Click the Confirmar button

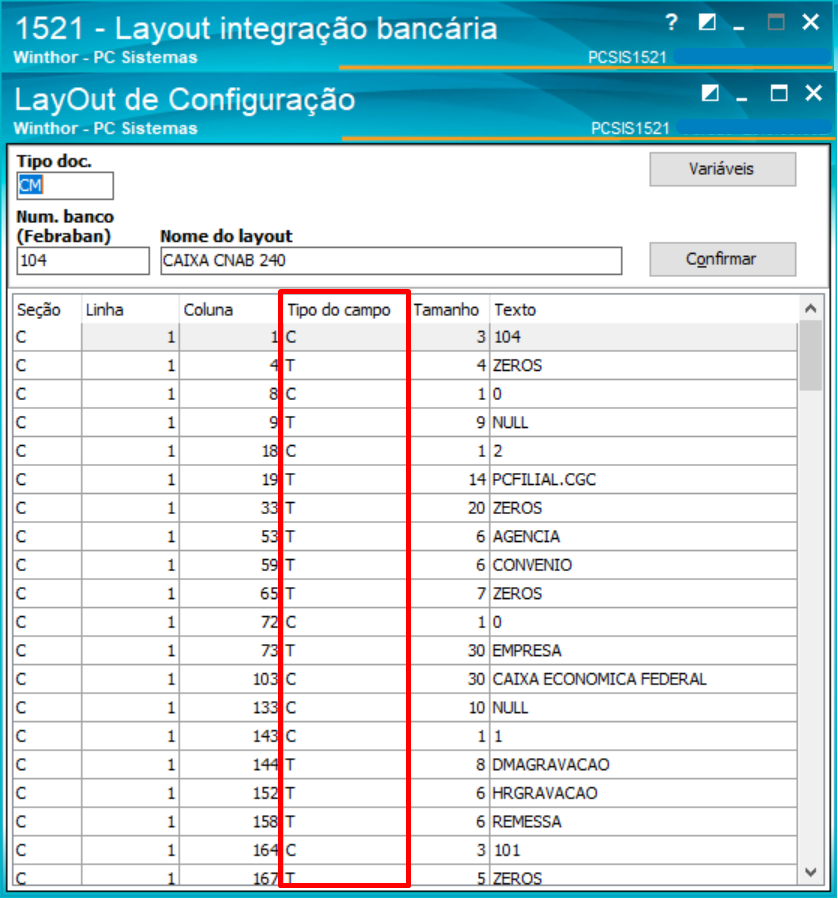pyautogui.click(x=723, y=259)
